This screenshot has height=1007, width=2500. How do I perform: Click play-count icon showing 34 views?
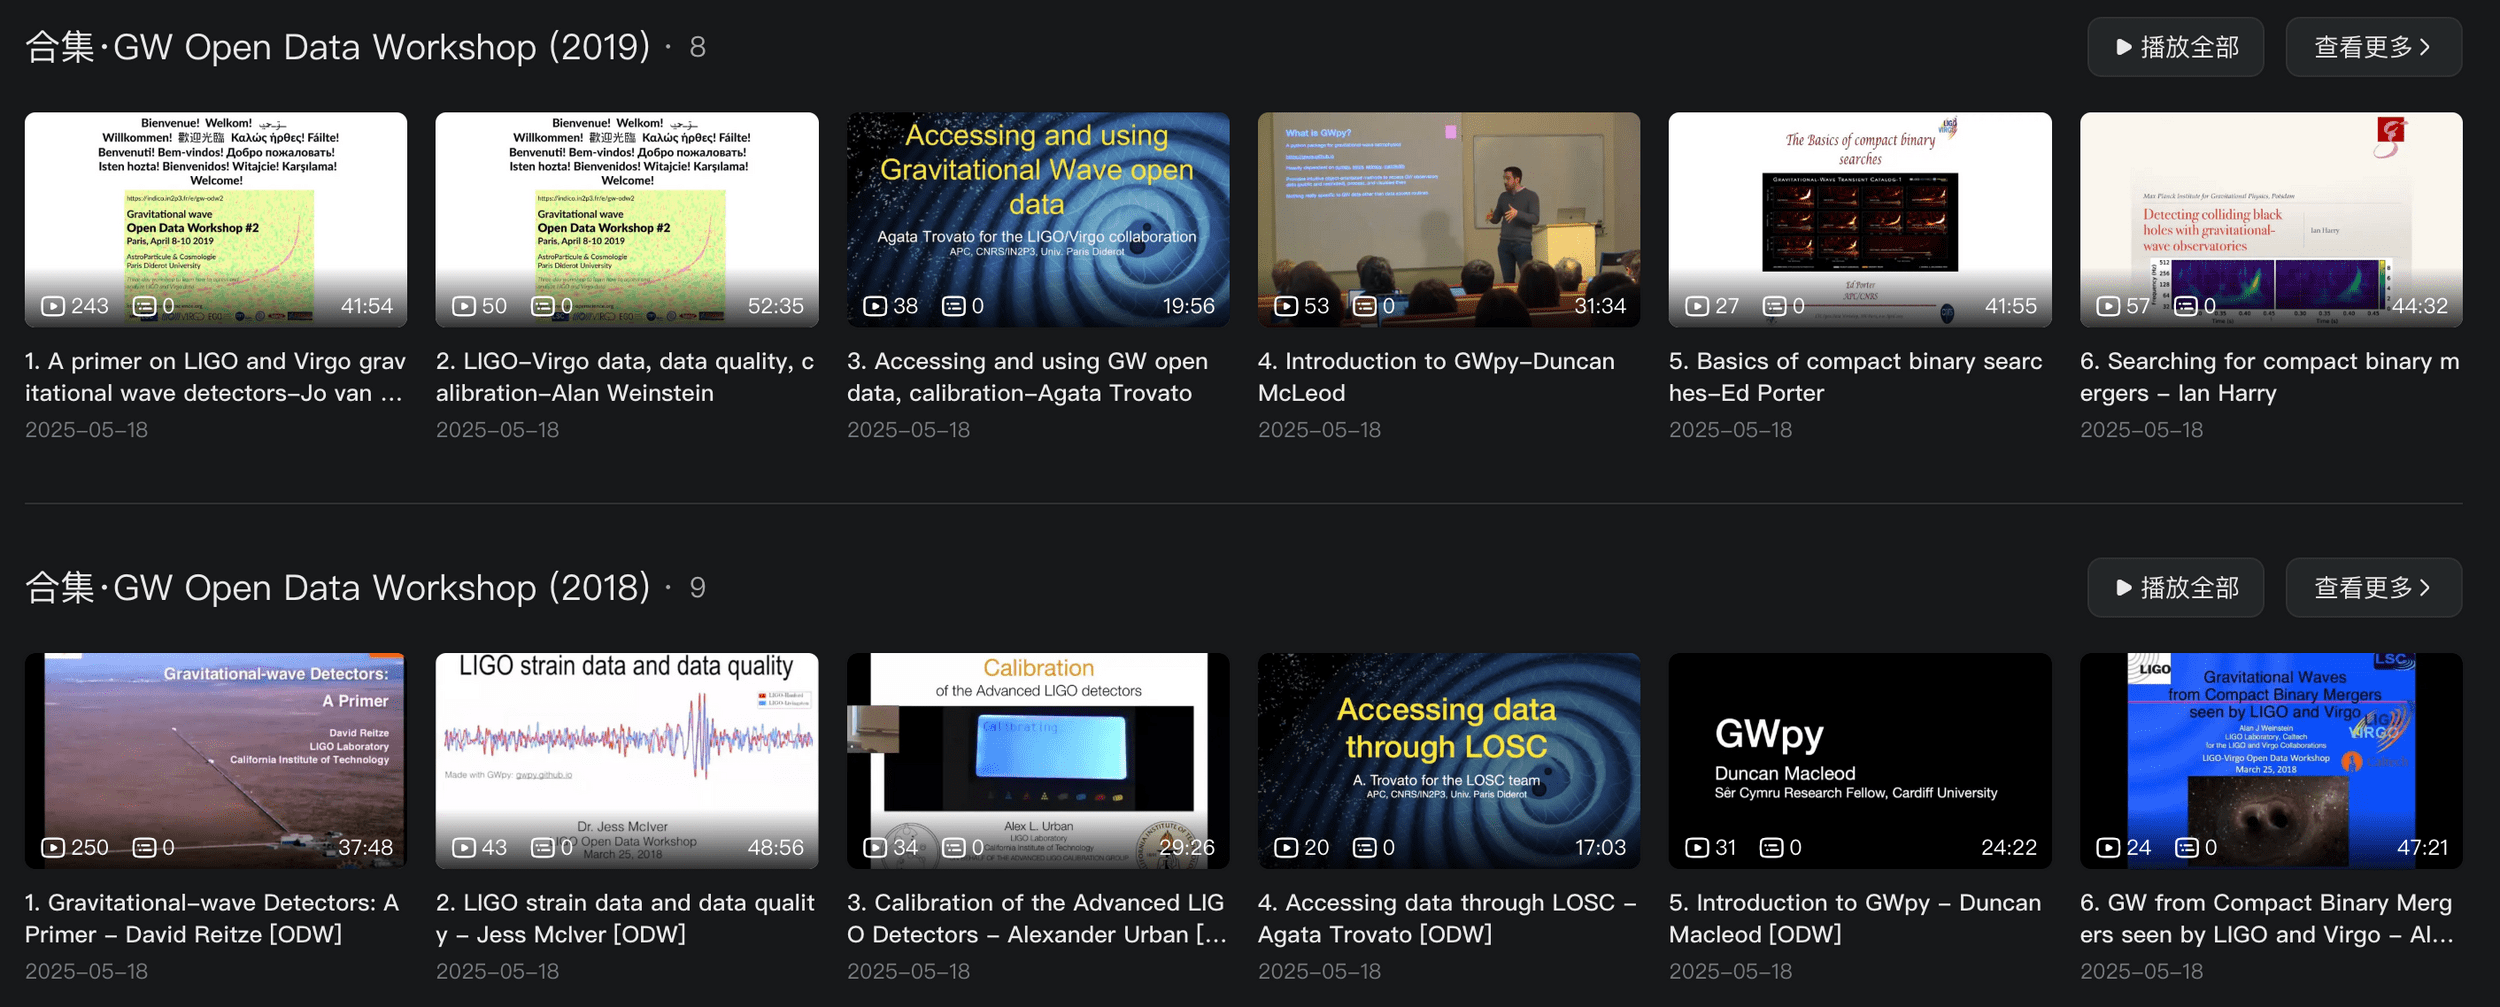(875, 848)
